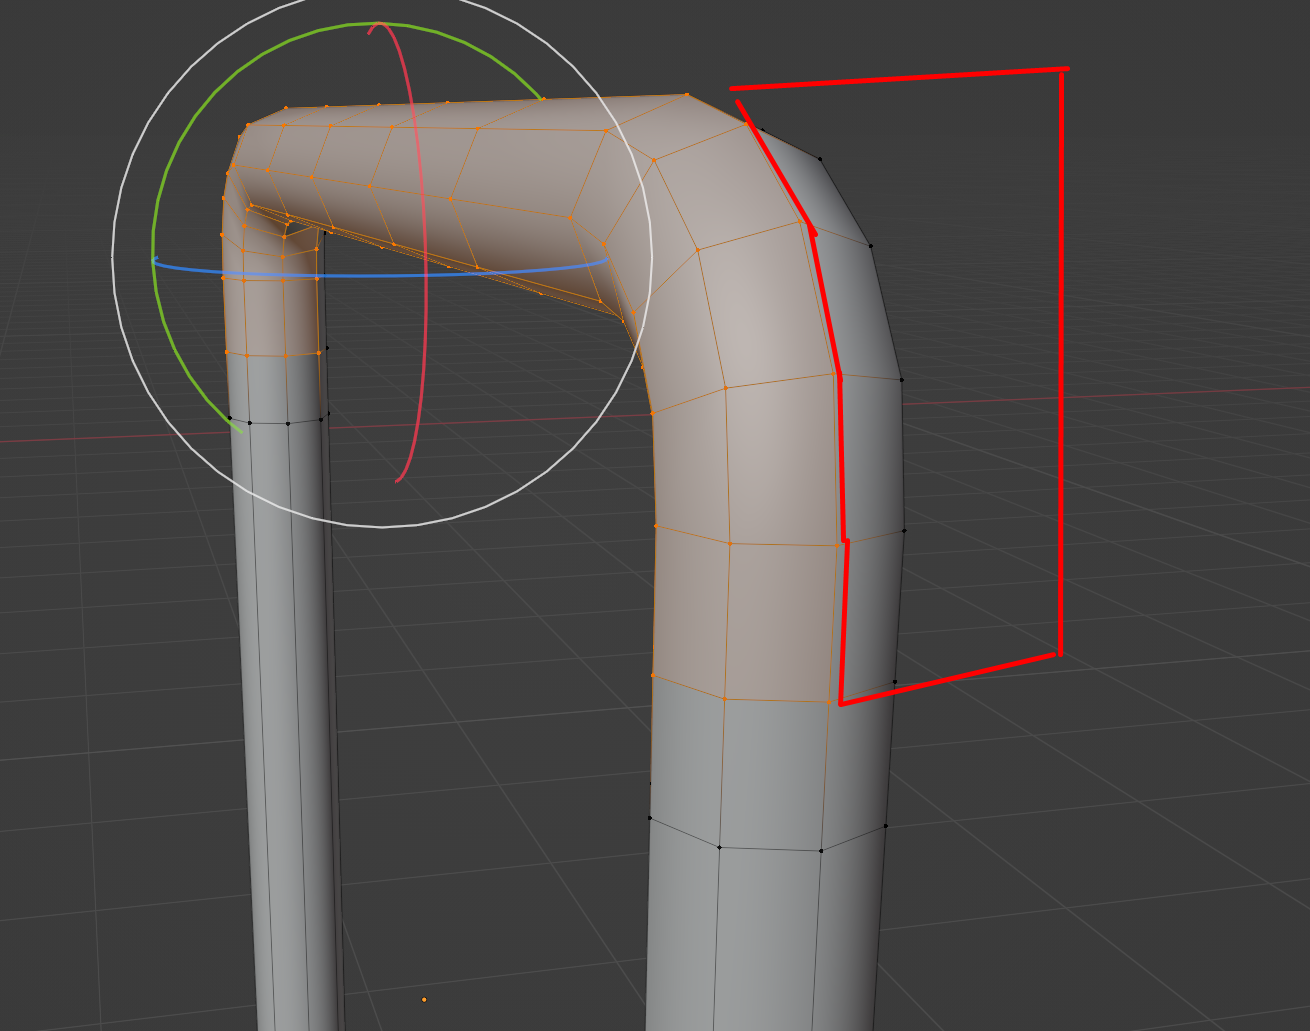
Task: Click the orange object origin dot
Action: point(424,999)
